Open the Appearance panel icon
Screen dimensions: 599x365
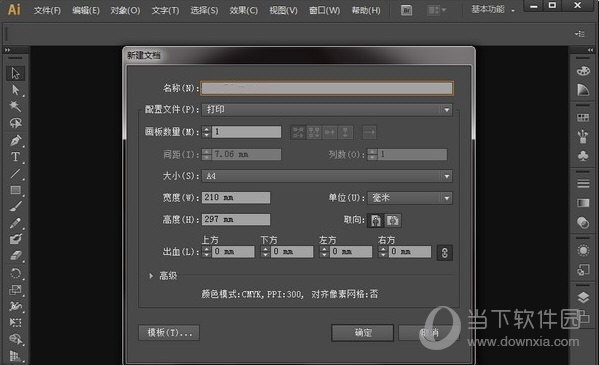click(583, 251)
